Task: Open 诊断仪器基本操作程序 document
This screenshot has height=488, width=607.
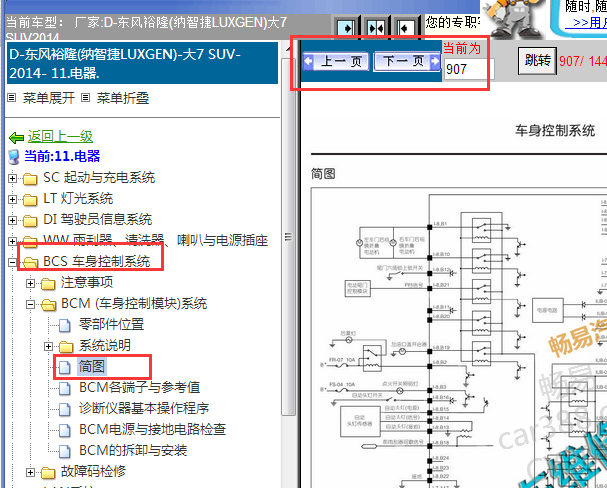Action: point(144,408)
